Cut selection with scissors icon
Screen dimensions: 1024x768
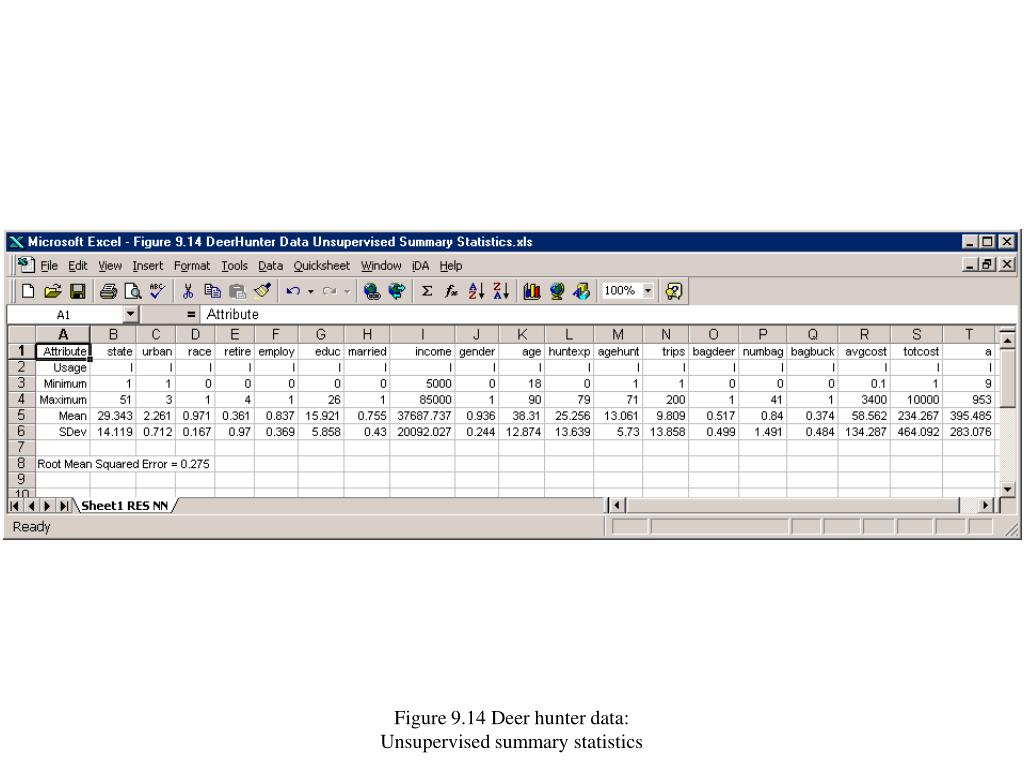188,291
